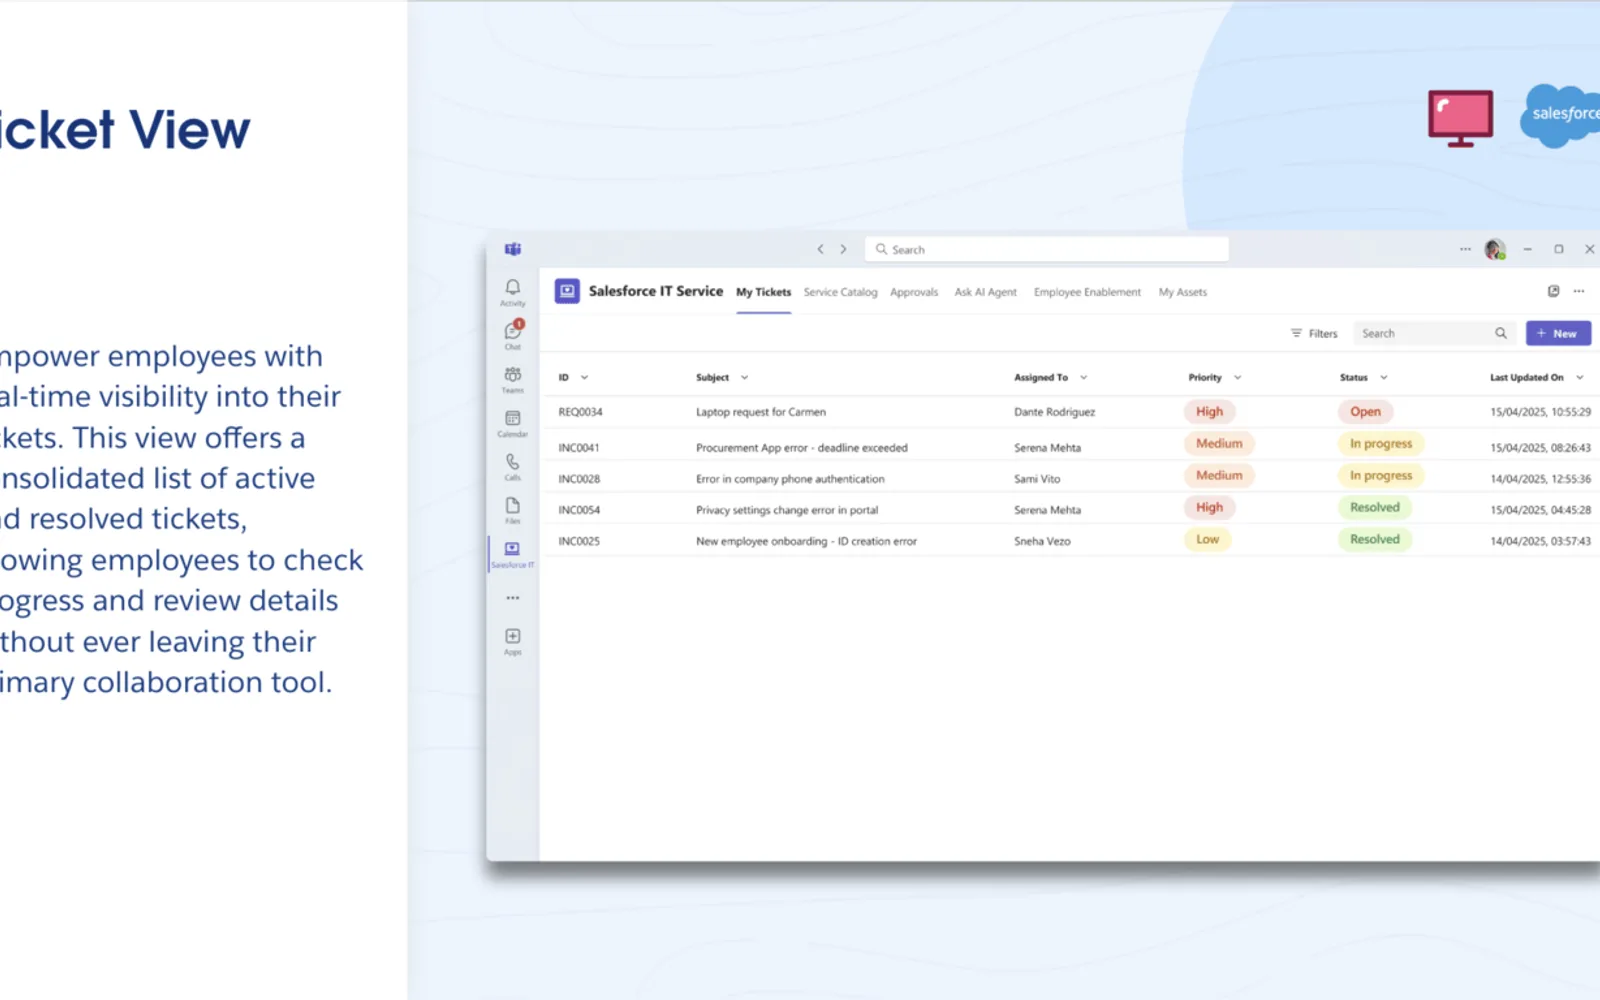Click High priority badge for REQ0034
Image resolution: width=1600 pixels, height=1000 pixels.
[x=1210, y=411]
